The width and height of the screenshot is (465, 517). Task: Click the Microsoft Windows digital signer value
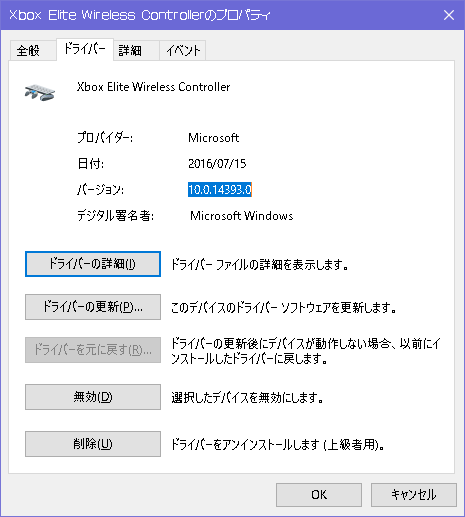point(242,216)
